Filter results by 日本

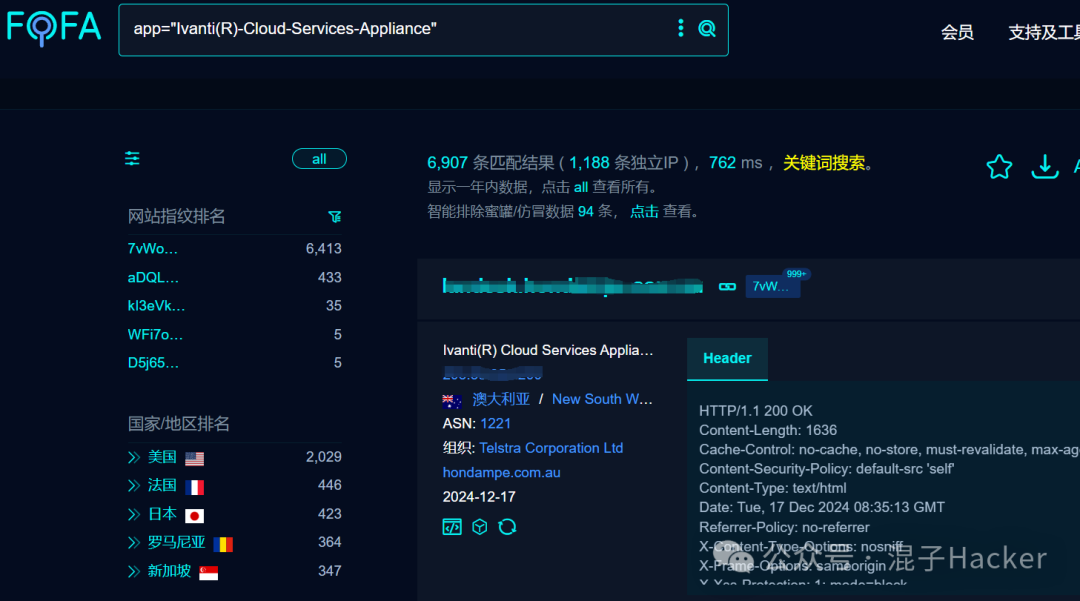click(162, 515)
